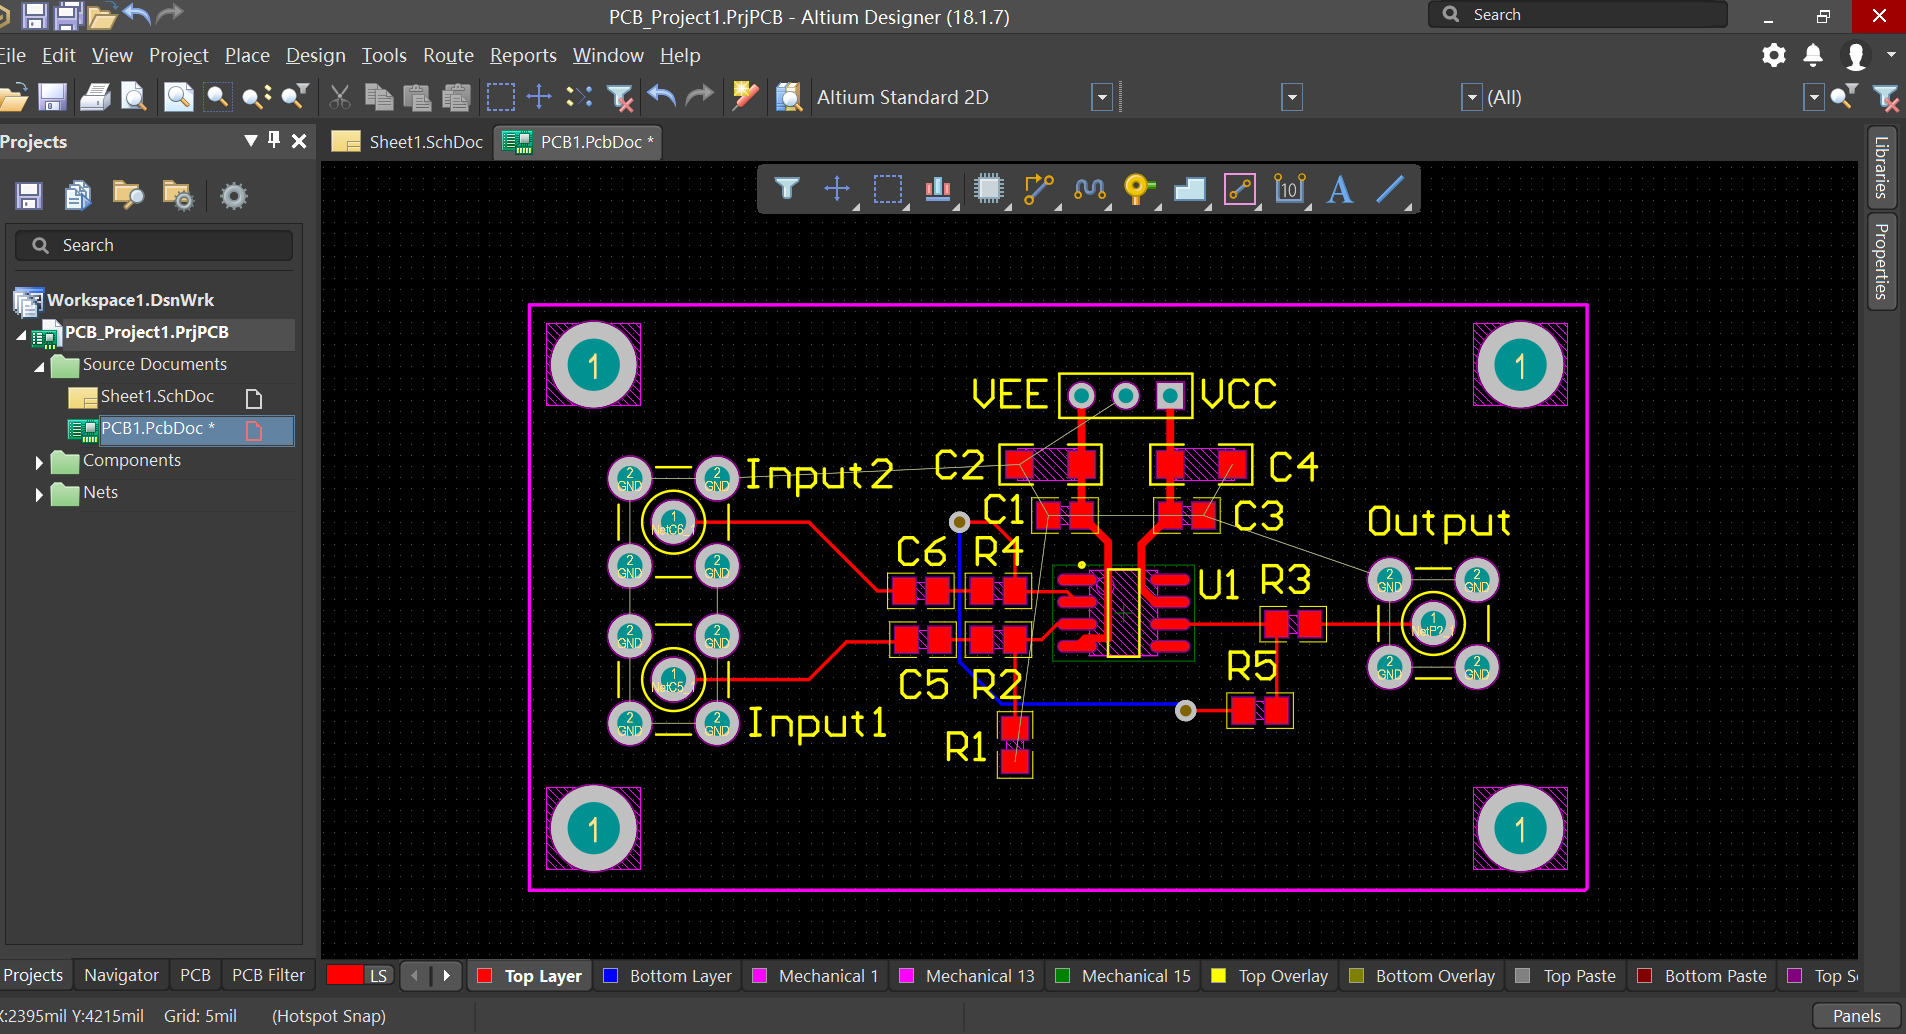The image size is (1906, 1034).
Task: Collapse the PCB_Project1.PrjPCB tree node
Action: point(21,335)
